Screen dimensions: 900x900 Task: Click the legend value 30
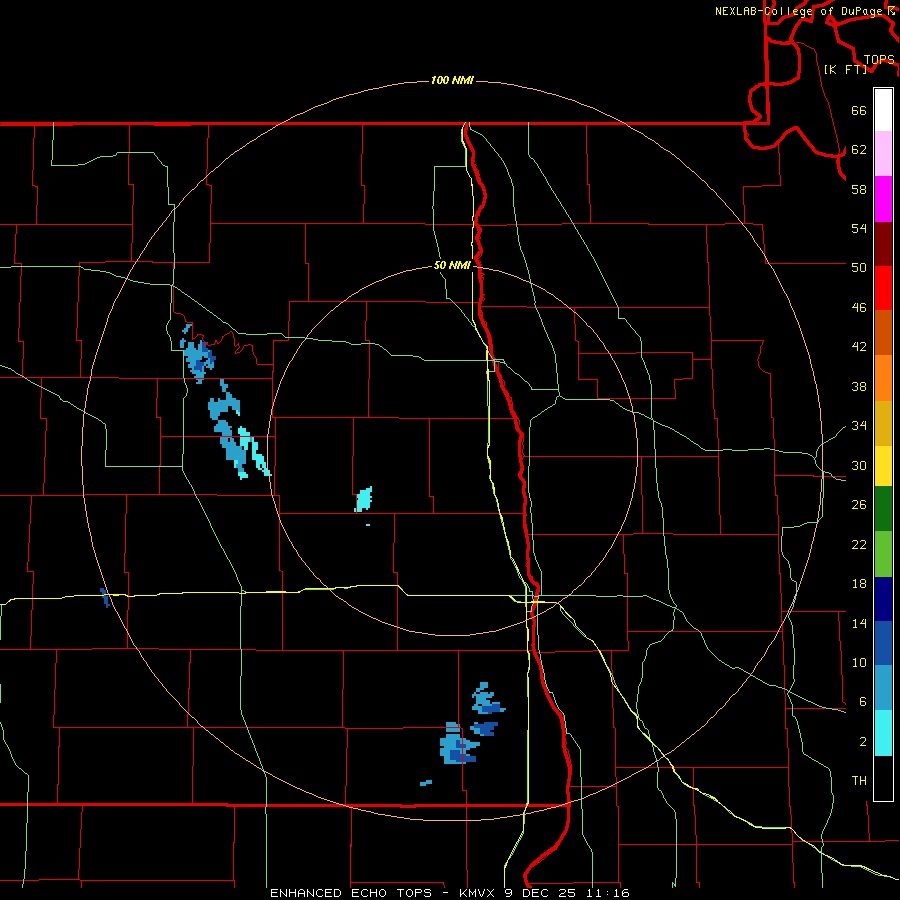coord(859,465)
